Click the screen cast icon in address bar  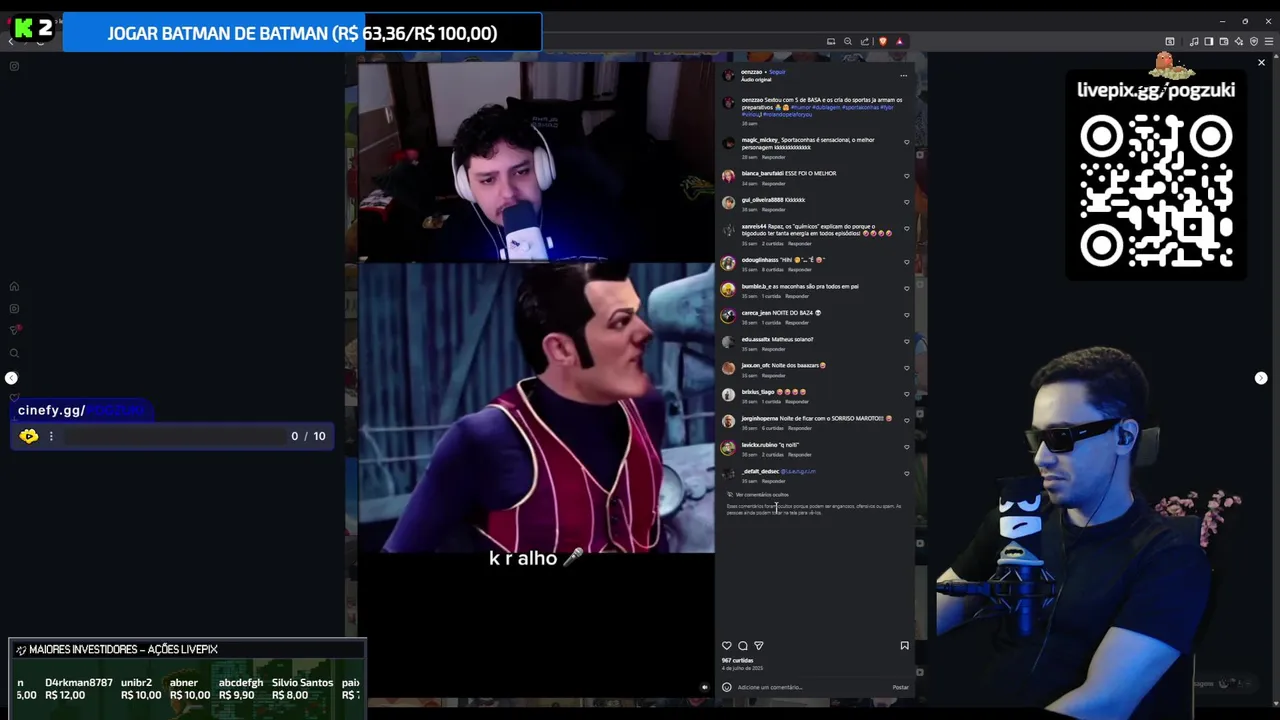coord(830,41)
